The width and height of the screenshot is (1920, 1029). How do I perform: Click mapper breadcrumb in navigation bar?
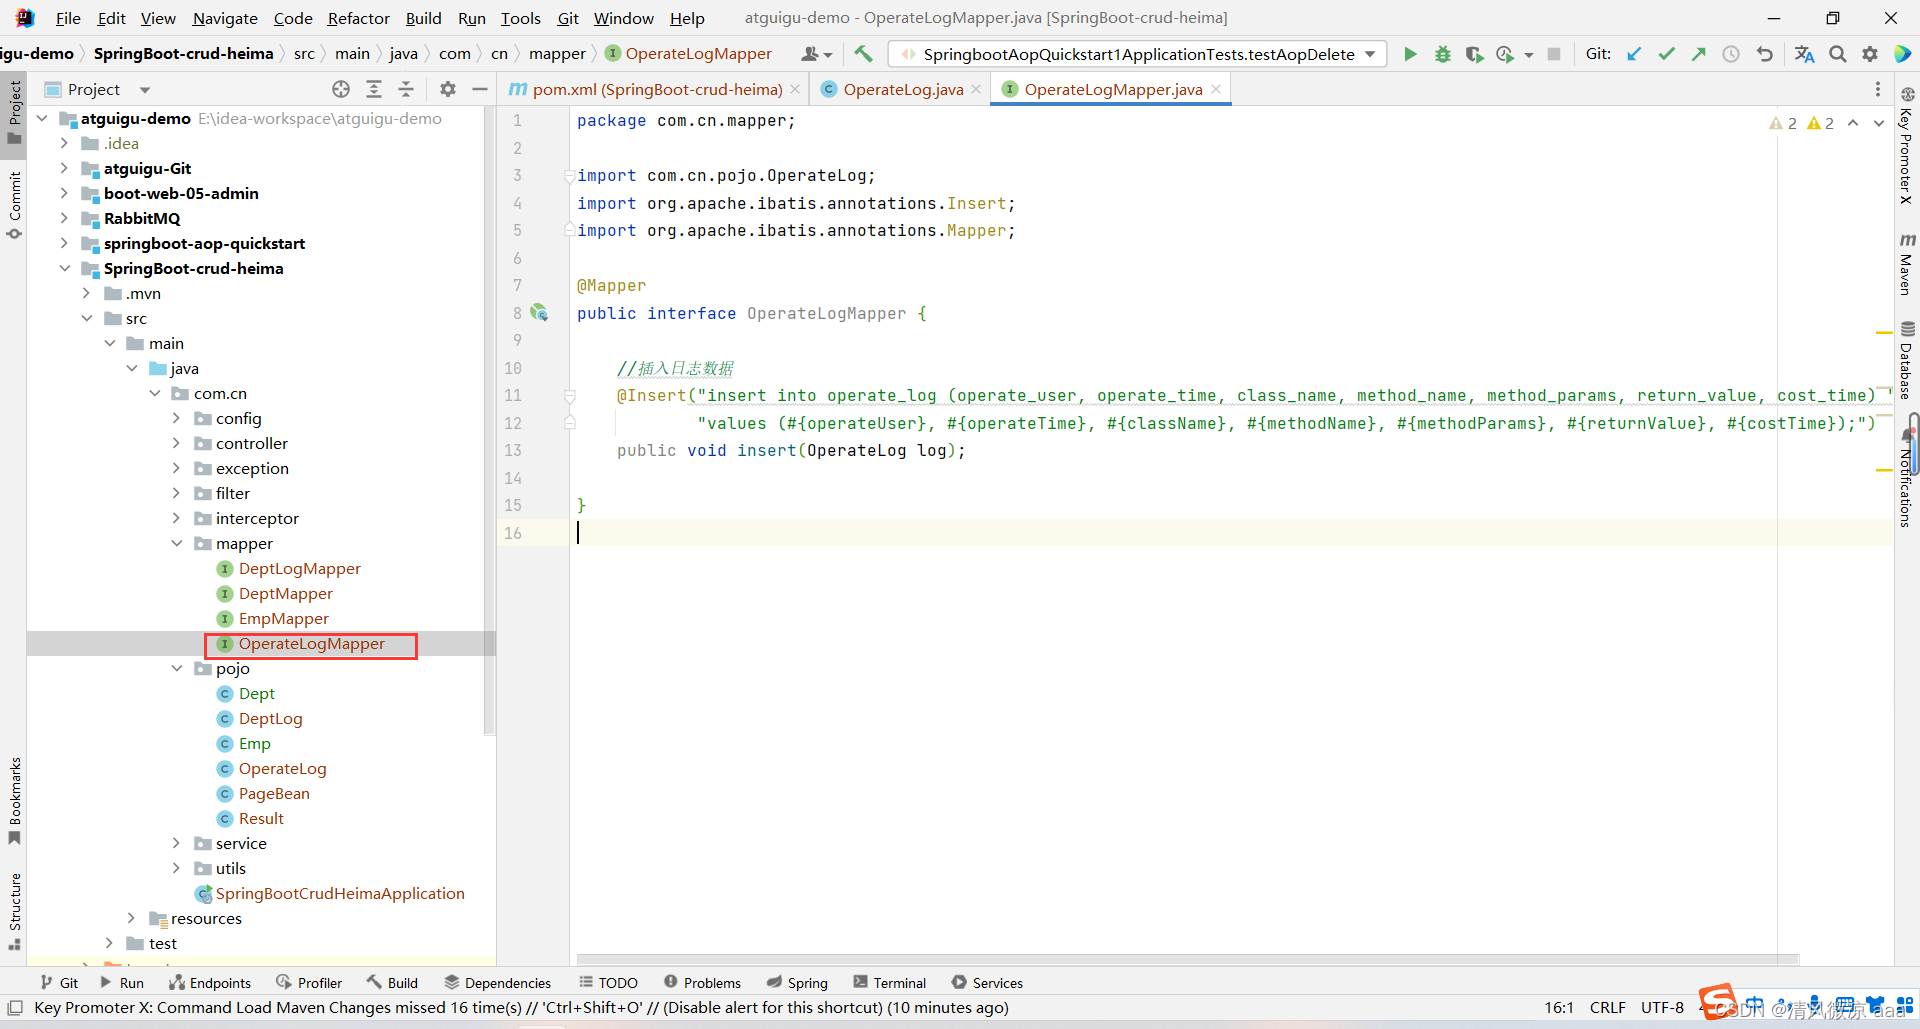tap(557, 54)
